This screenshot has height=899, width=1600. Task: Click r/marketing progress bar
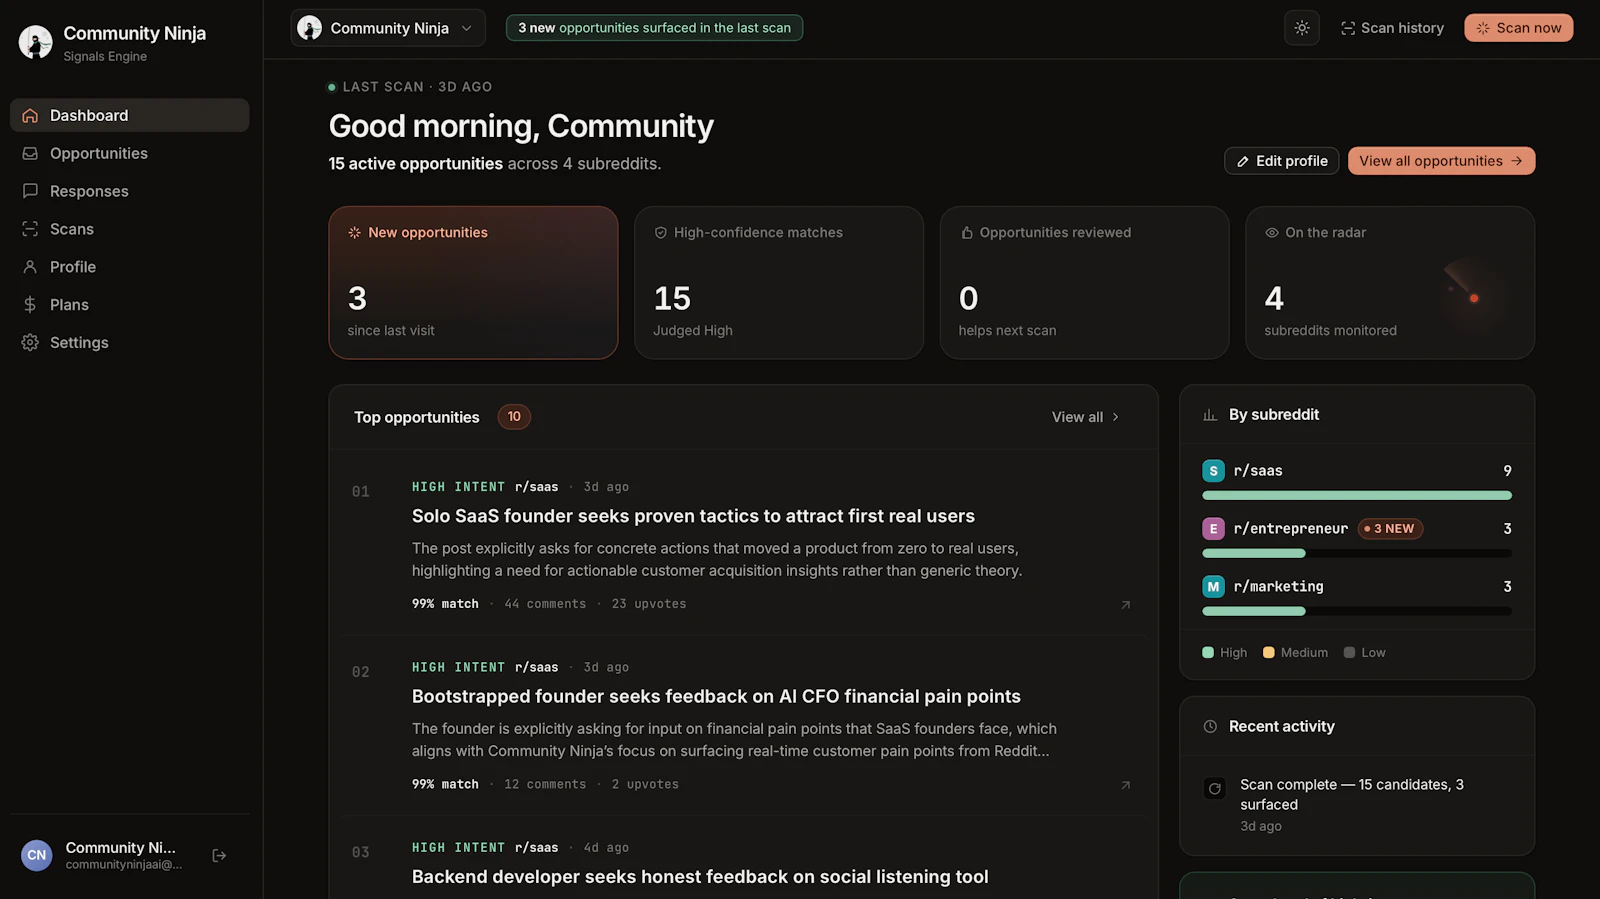click(1357, 611)
